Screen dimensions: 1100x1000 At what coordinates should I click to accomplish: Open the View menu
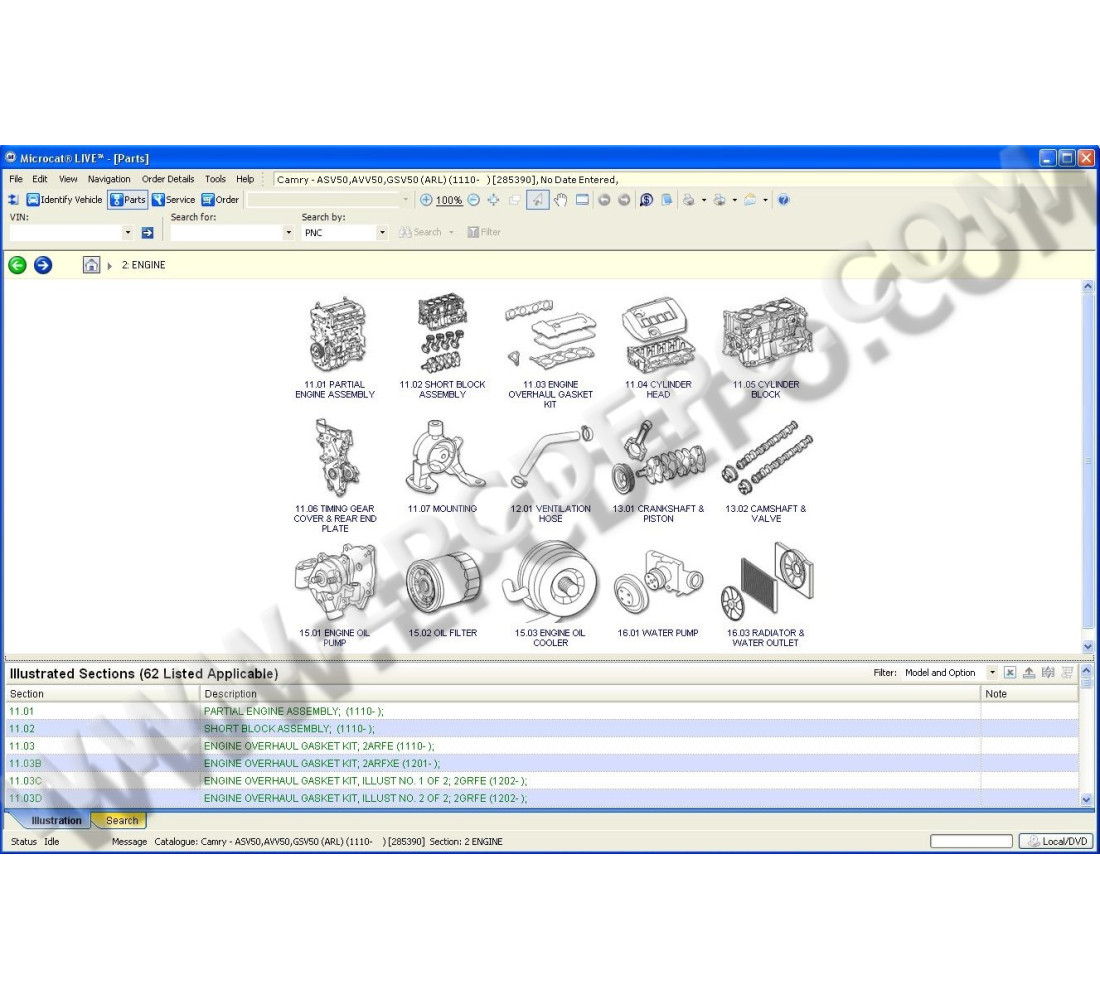(x=68, y=180)
